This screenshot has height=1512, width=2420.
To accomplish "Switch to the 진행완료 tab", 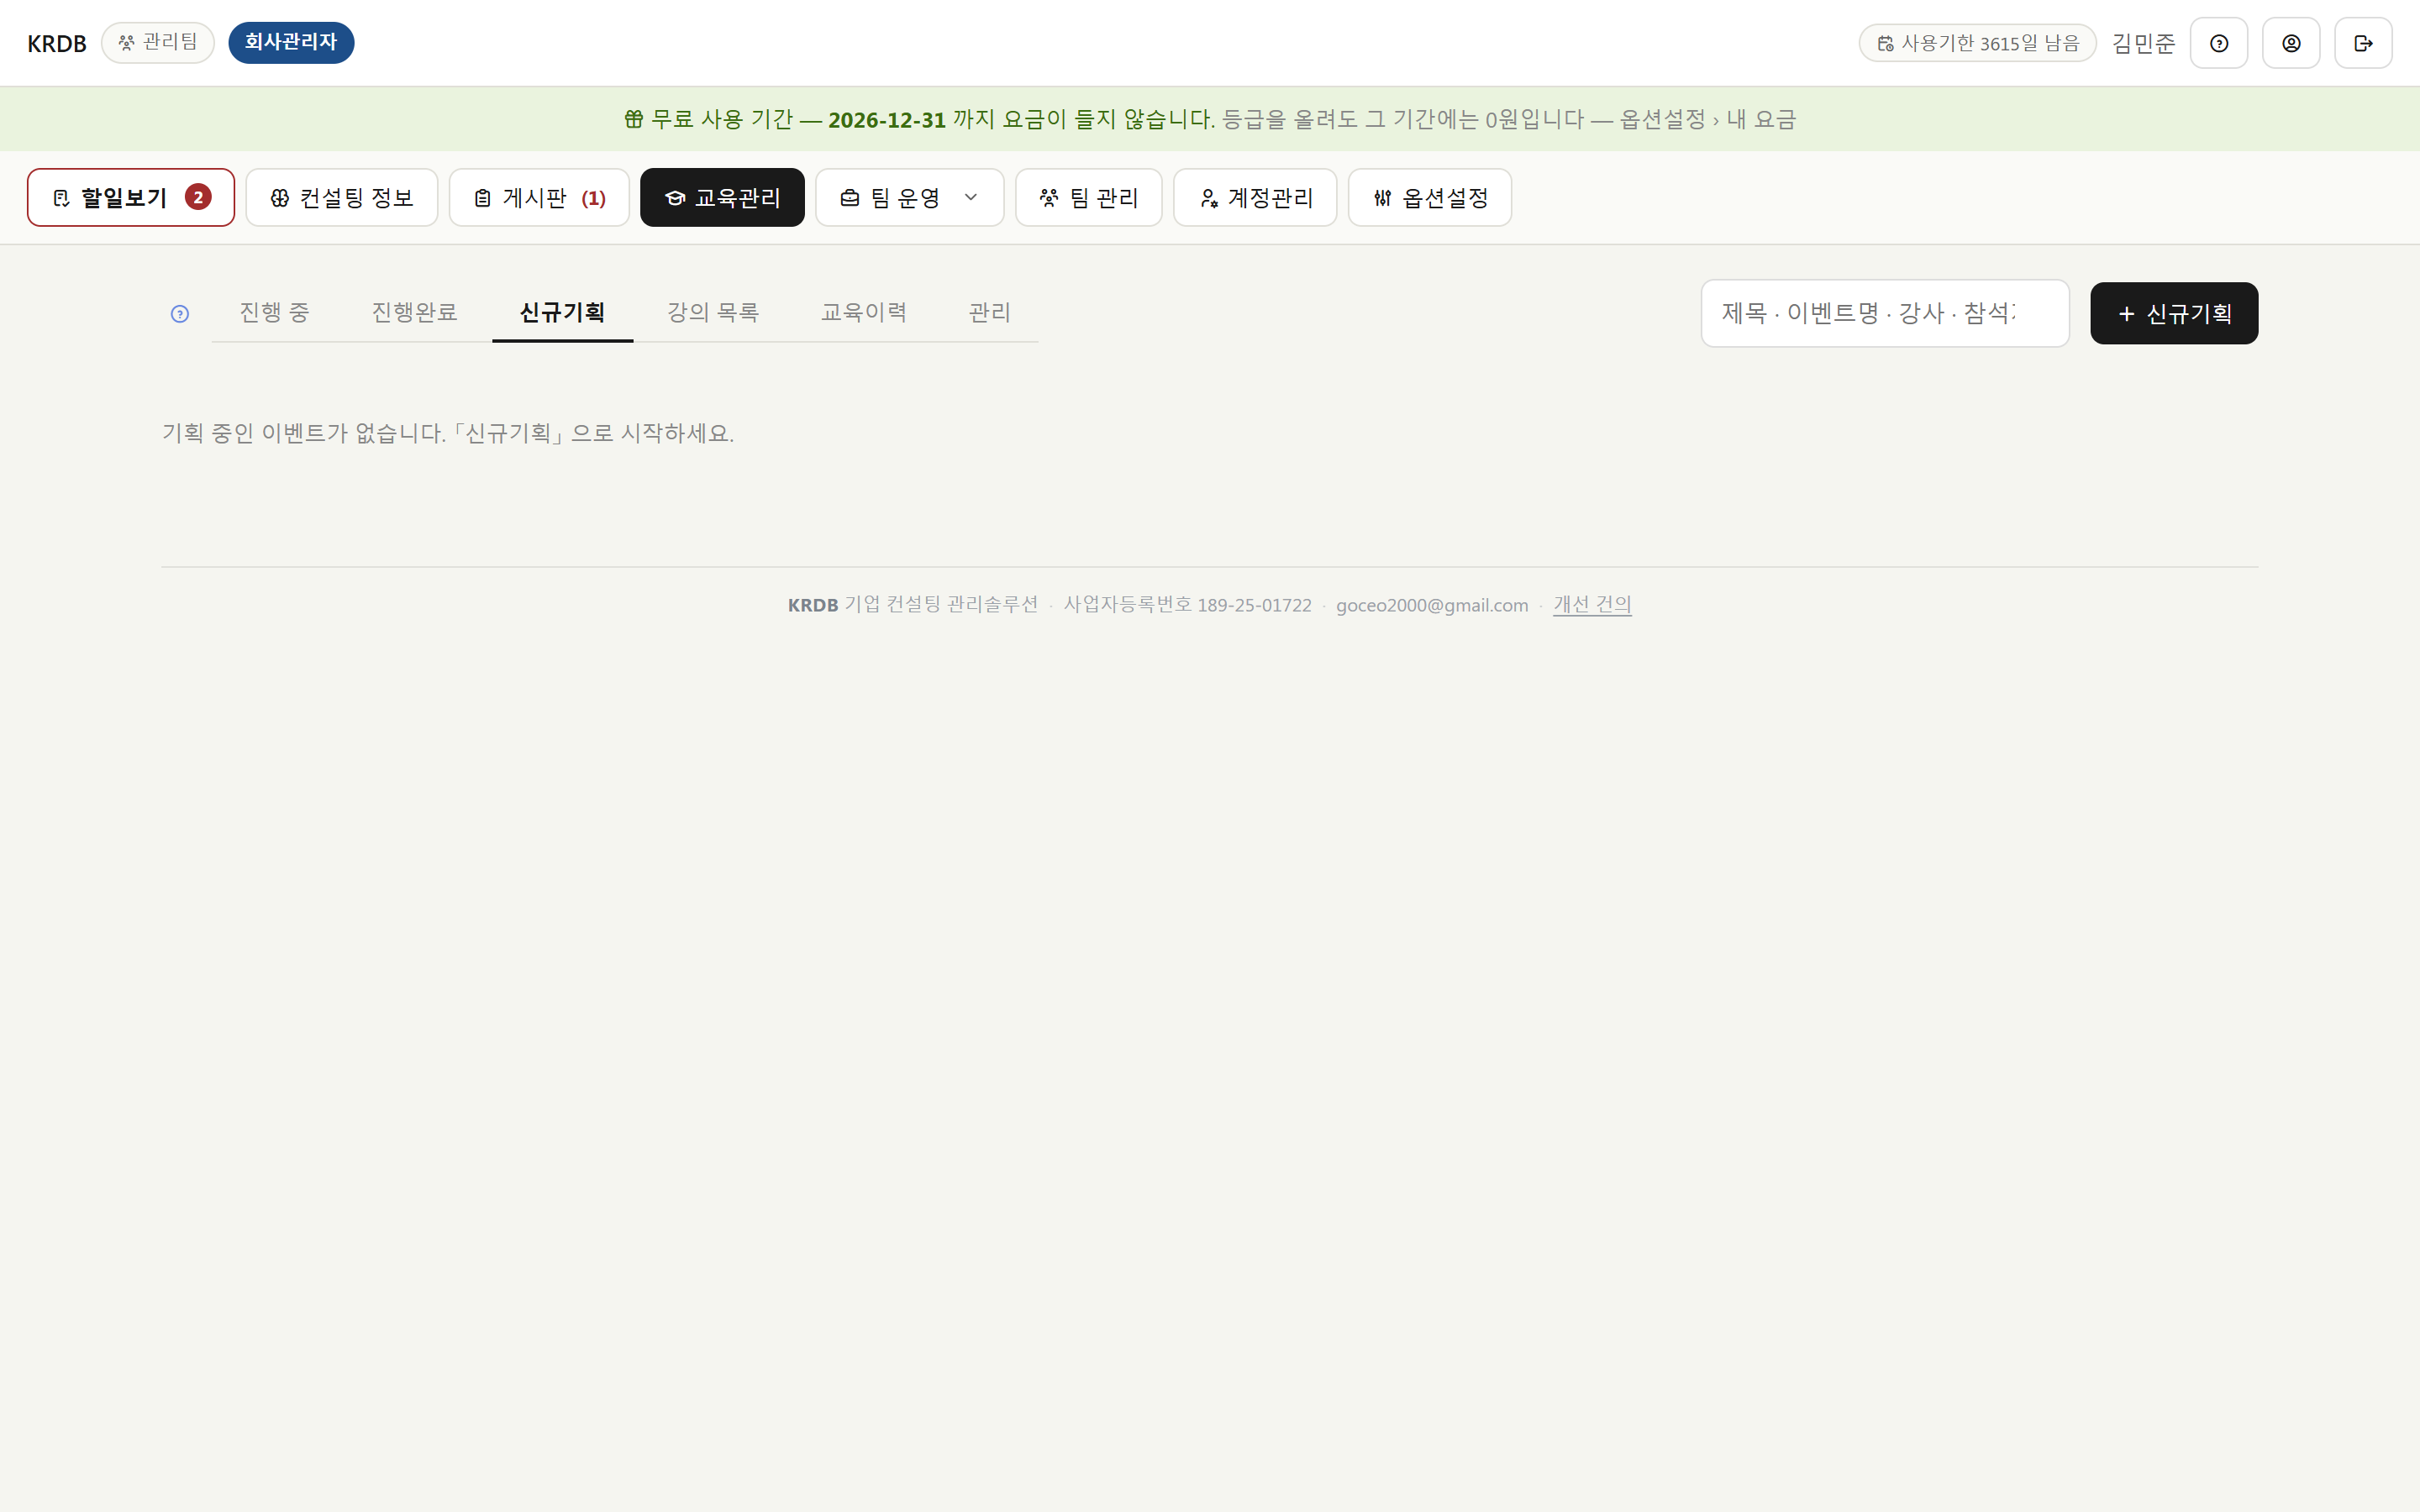I will pyautogui.click(x=414, y=313).
